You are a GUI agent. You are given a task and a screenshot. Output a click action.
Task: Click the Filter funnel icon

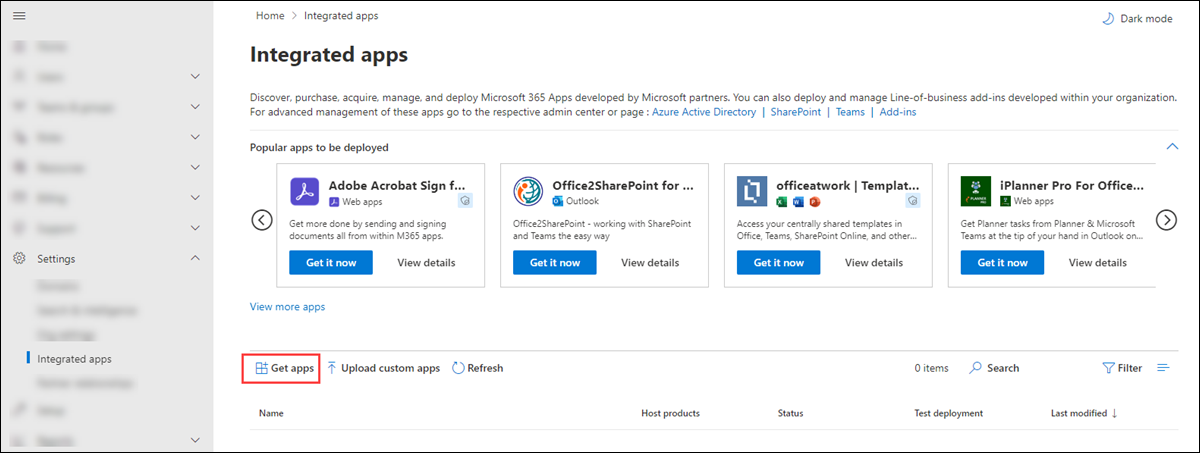click(x=1108, y=368)
